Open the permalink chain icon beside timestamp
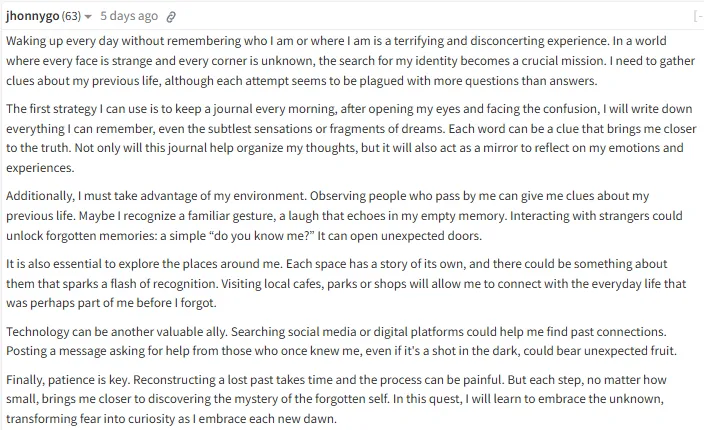The width and height of the screenshot is (704, 430). [x=171, y=17]
